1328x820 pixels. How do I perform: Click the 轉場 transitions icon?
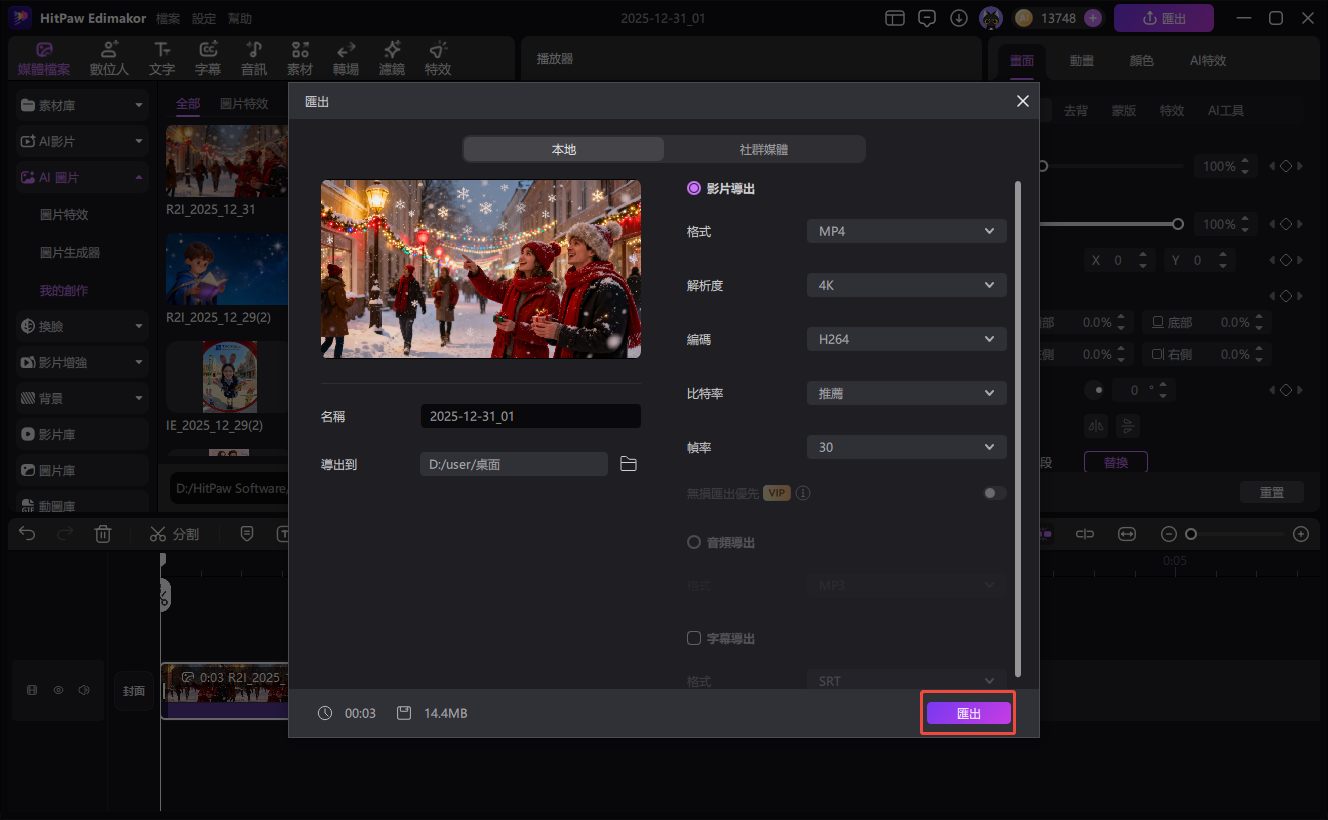point(346,59)
